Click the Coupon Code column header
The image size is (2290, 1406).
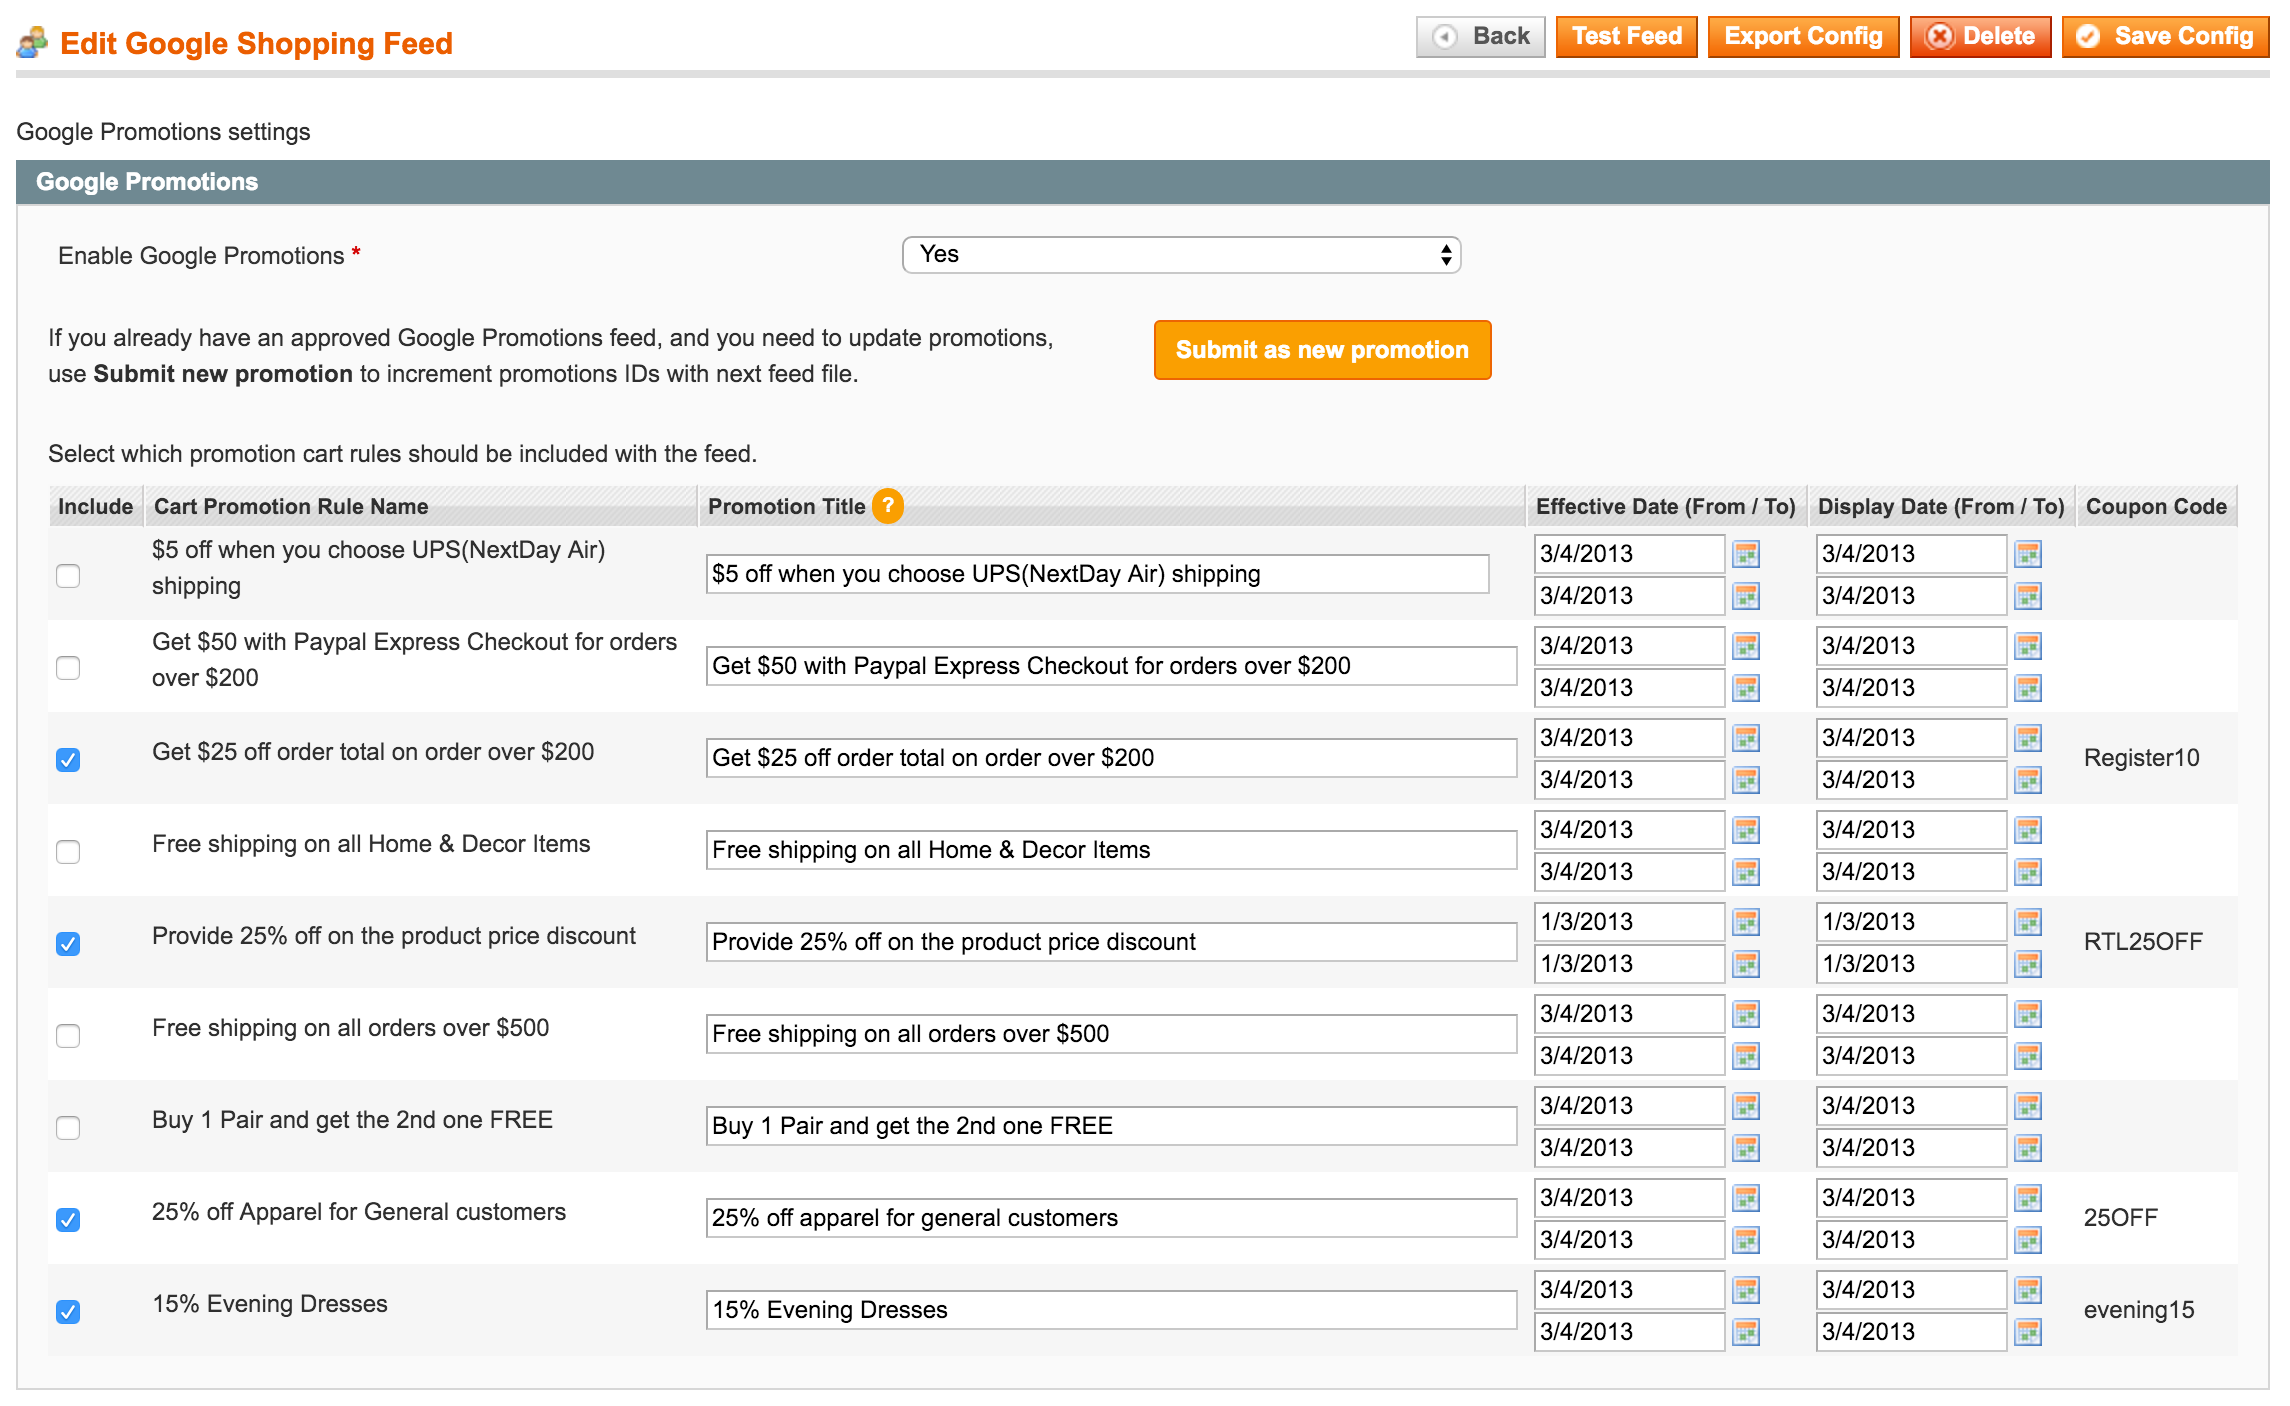click(2156, 507)
